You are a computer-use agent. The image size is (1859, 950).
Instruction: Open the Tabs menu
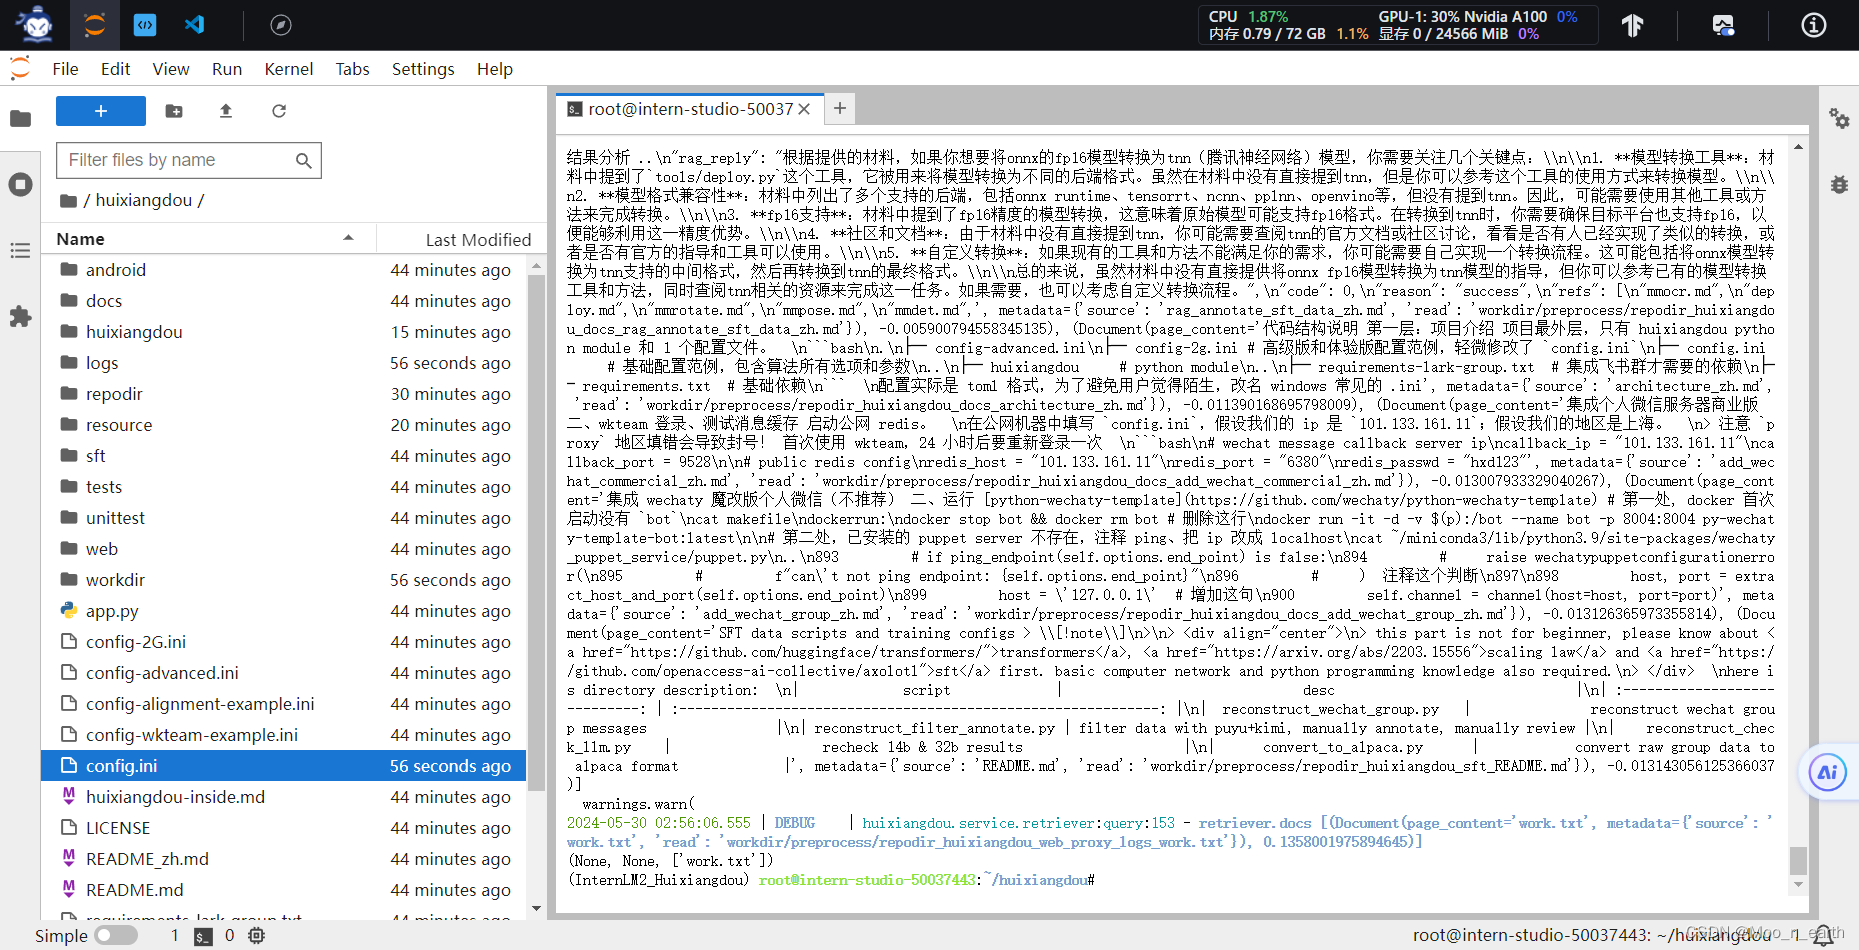[x=352, y=69]
